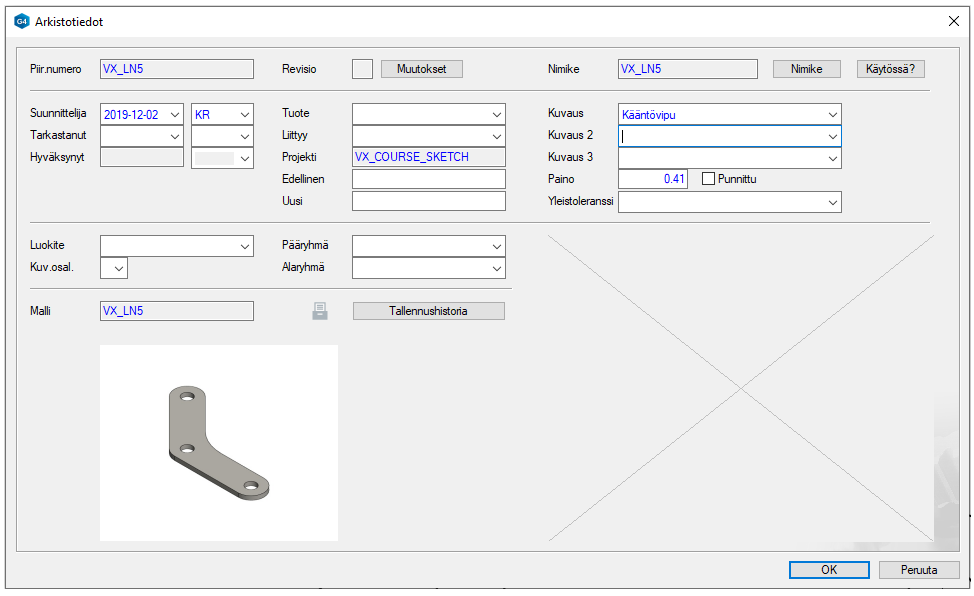
Task: Click the Edellinen input field
Action: [429, 179]
